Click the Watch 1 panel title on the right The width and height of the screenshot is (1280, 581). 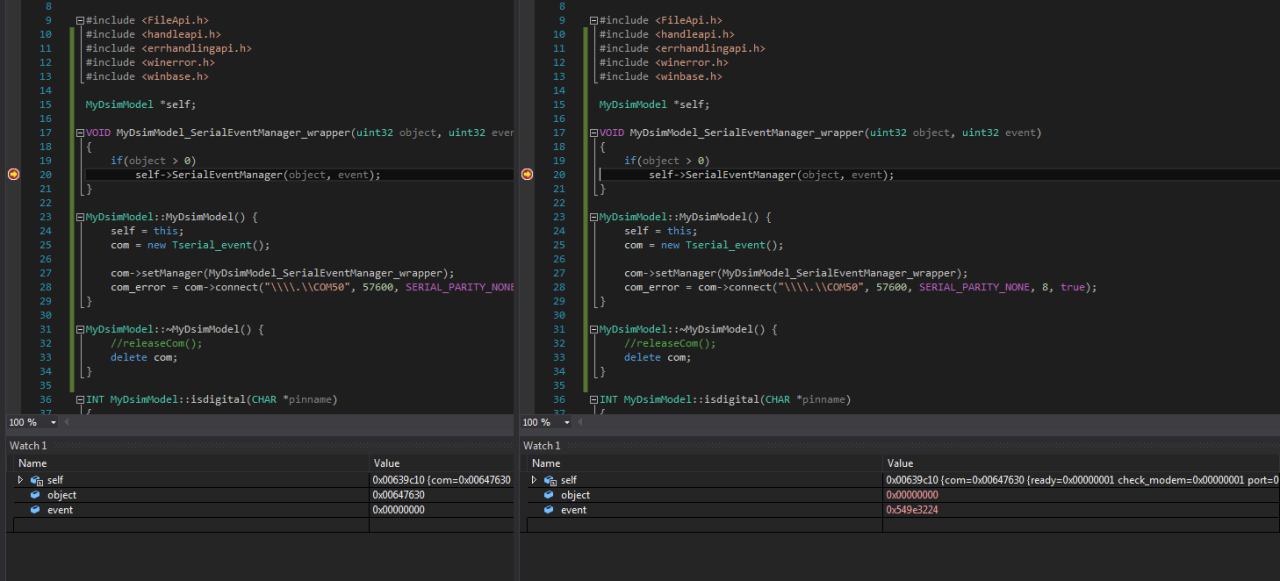(542, 446)
